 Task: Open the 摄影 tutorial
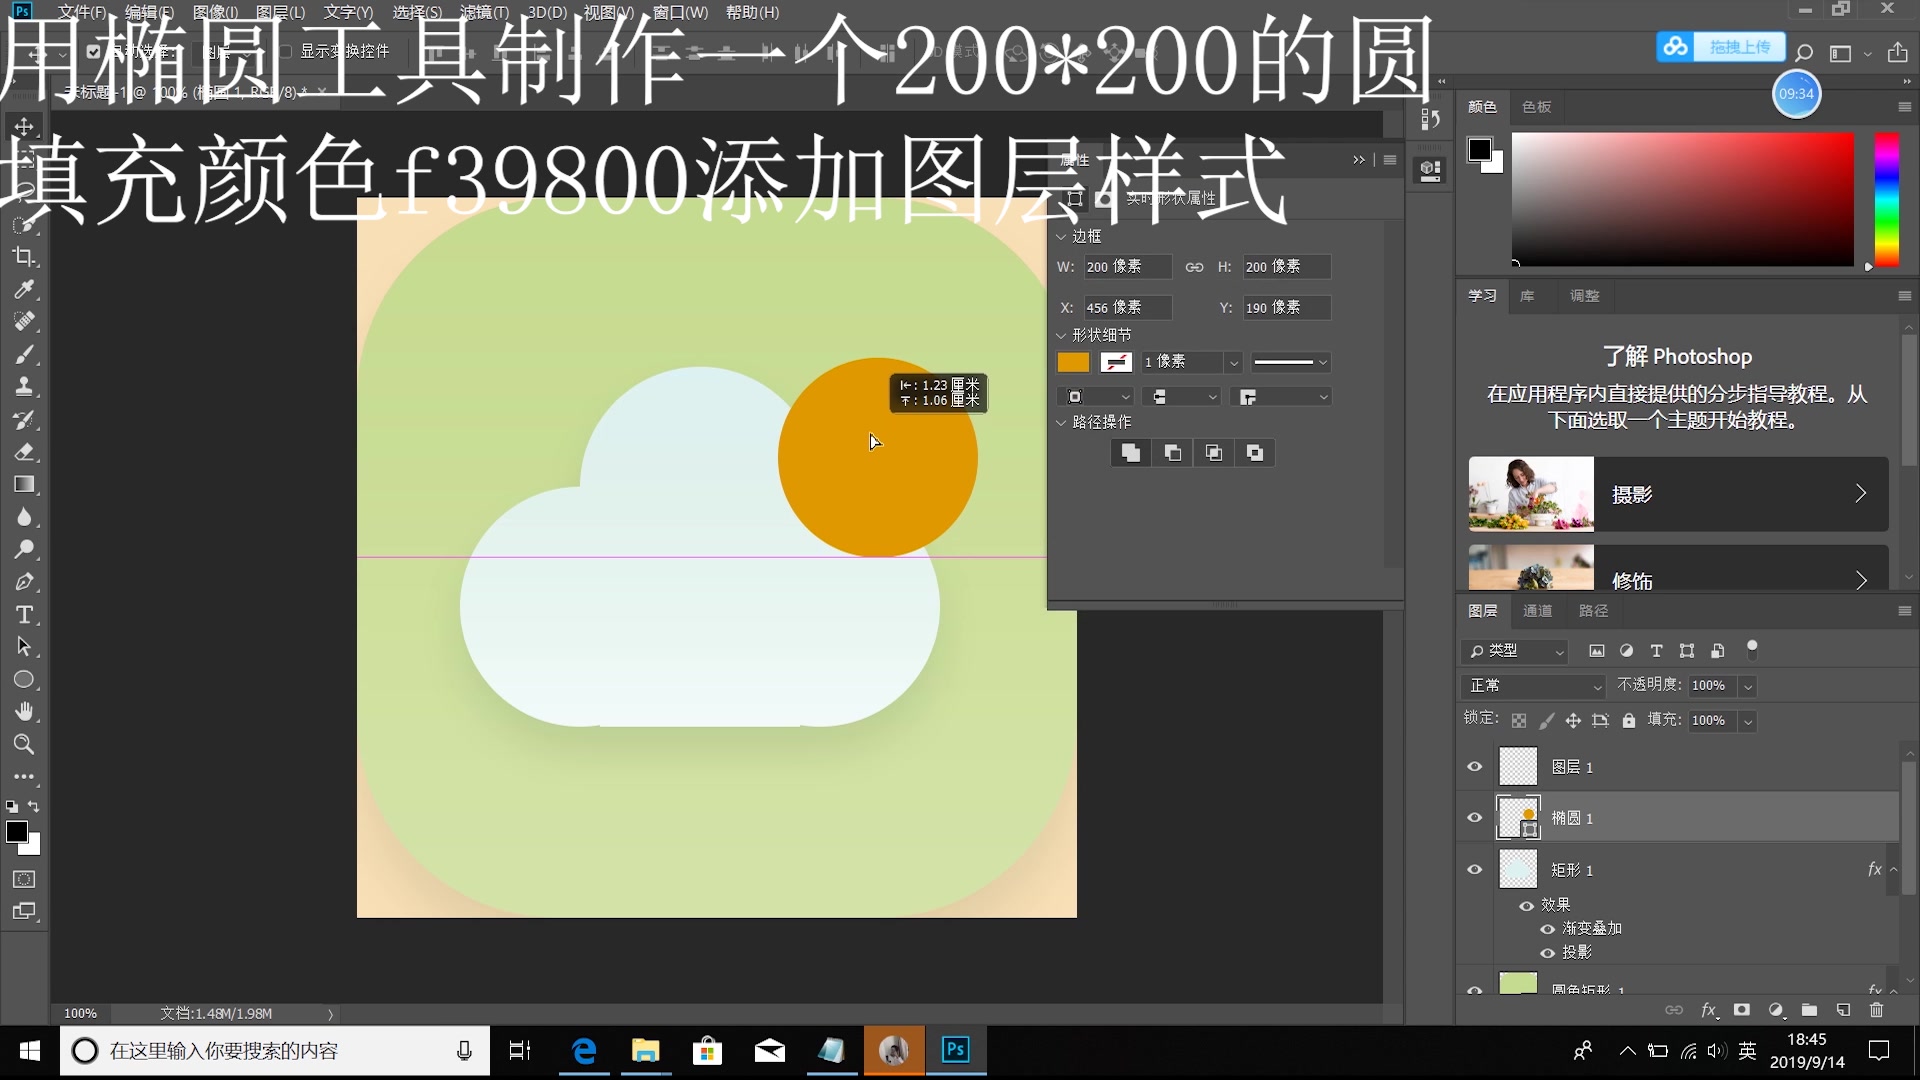[1678, 494]
